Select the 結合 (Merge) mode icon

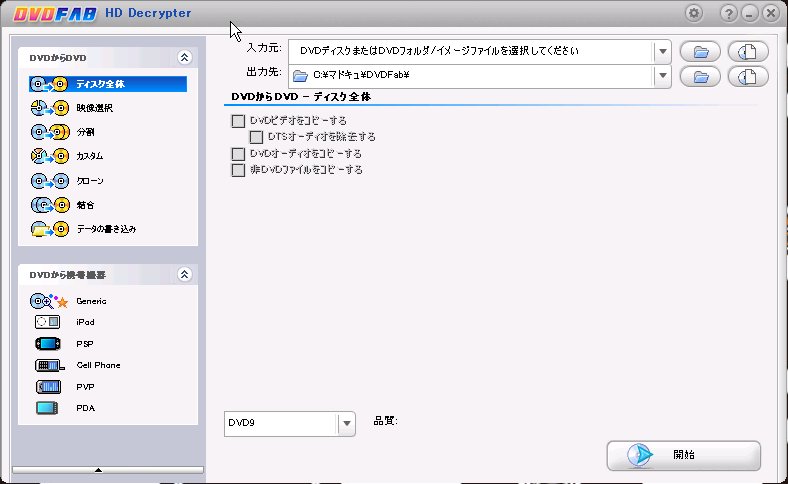[x=49, y=205]
